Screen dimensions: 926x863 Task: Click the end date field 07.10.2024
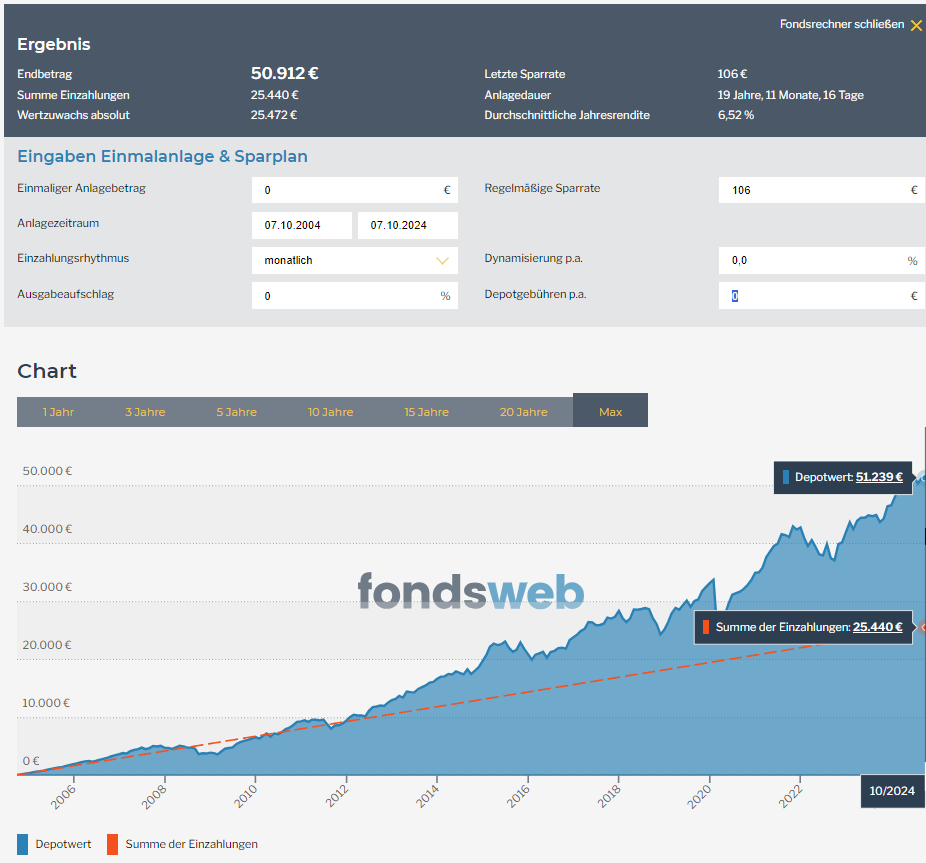tap(407, 226)
